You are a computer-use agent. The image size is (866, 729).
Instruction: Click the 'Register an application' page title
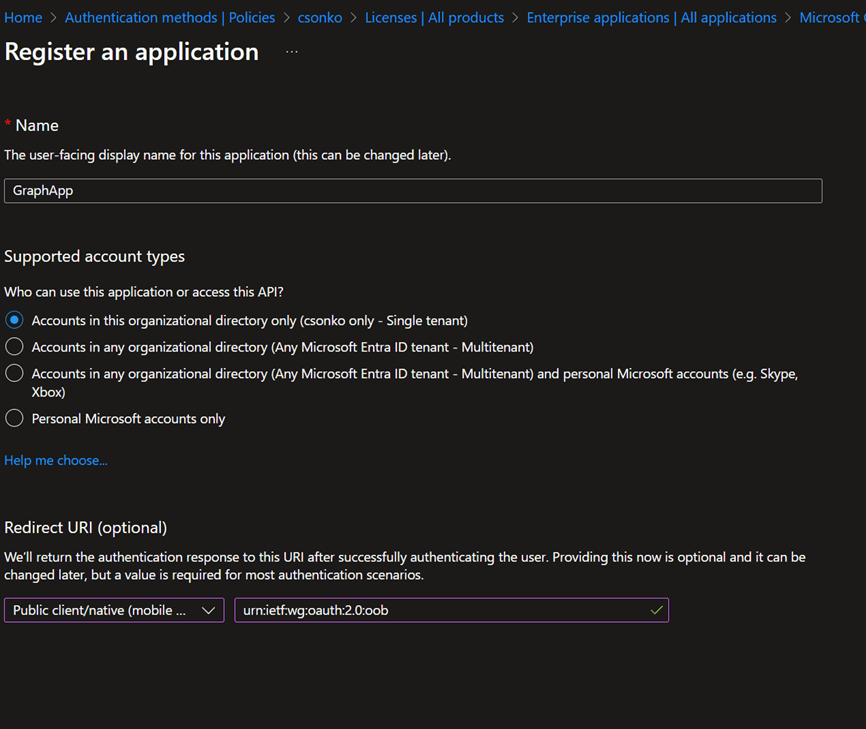[131, 52]
